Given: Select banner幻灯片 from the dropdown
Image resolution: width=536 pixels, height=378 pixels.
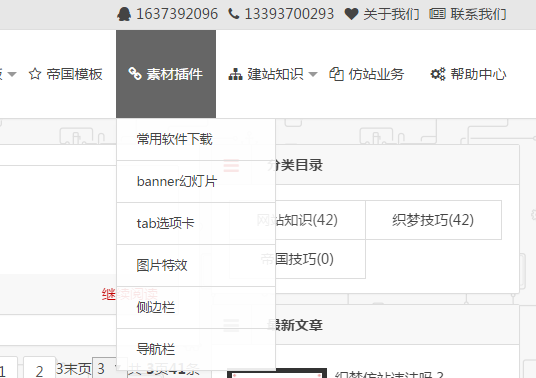Looking at the screenshot, I should click(196, 181).
